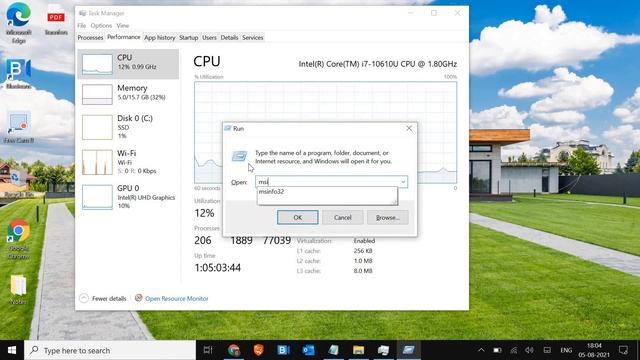640x360 pixels.
Task: Open File Explorer from the taskbar
Action: (x=358, y=350)
